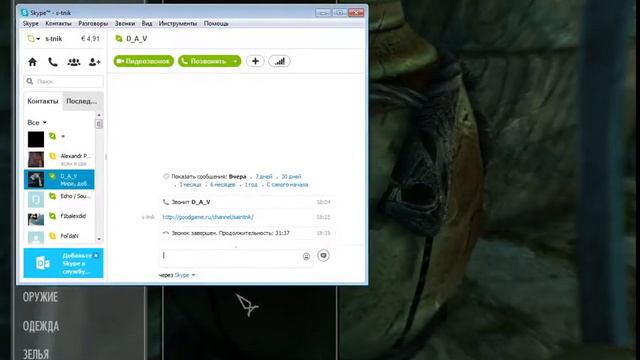
Task: Open the Вид menu
Action: click(x=147, y=24)
